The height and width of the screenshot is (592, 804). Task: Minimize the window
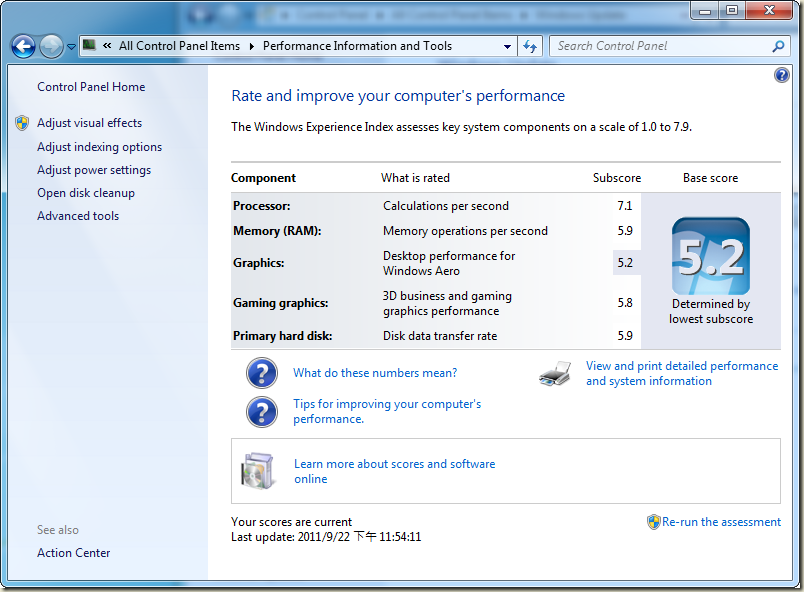tap(706, 10)
